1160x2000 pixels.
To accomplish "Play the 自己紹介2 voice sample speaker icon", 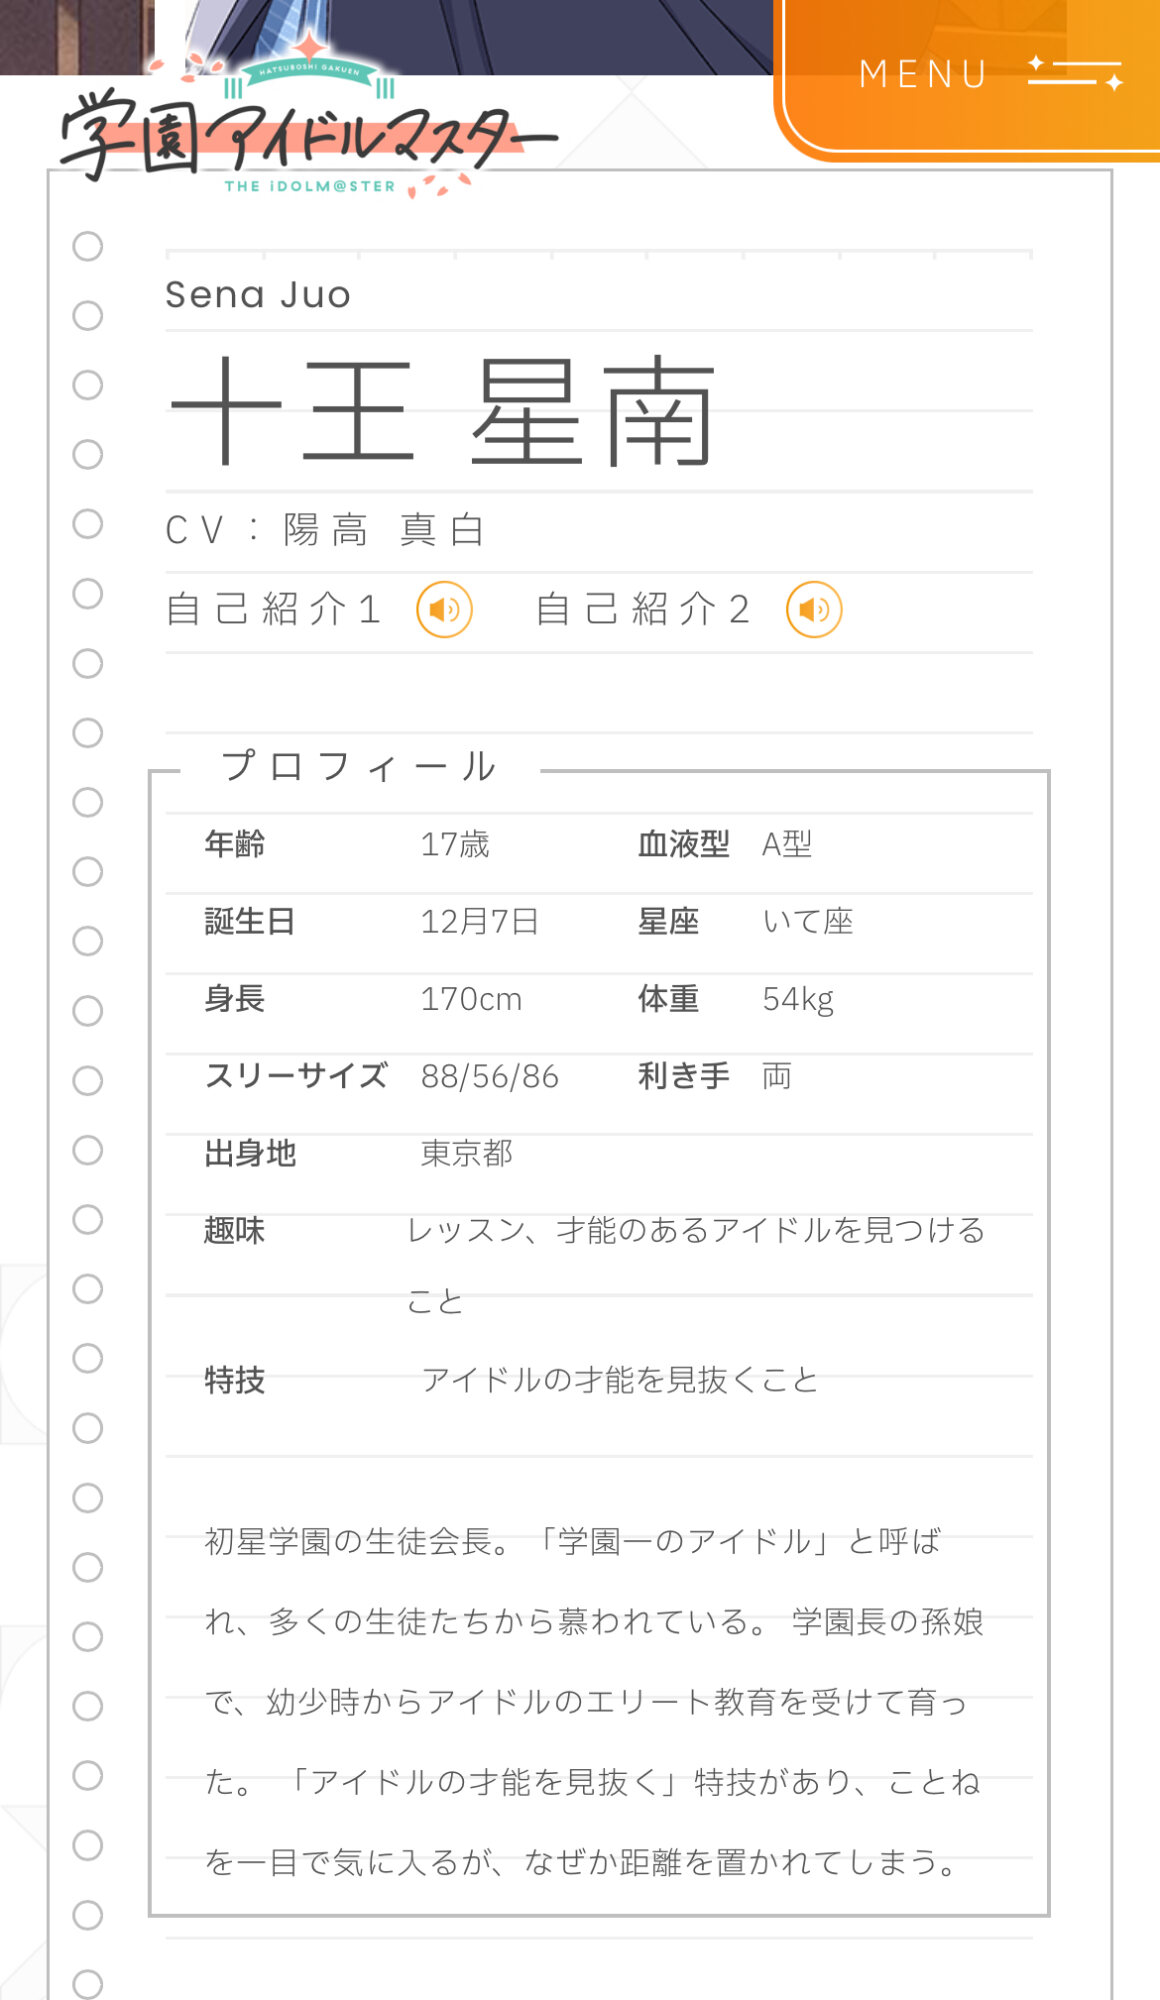I will [814, 609].
